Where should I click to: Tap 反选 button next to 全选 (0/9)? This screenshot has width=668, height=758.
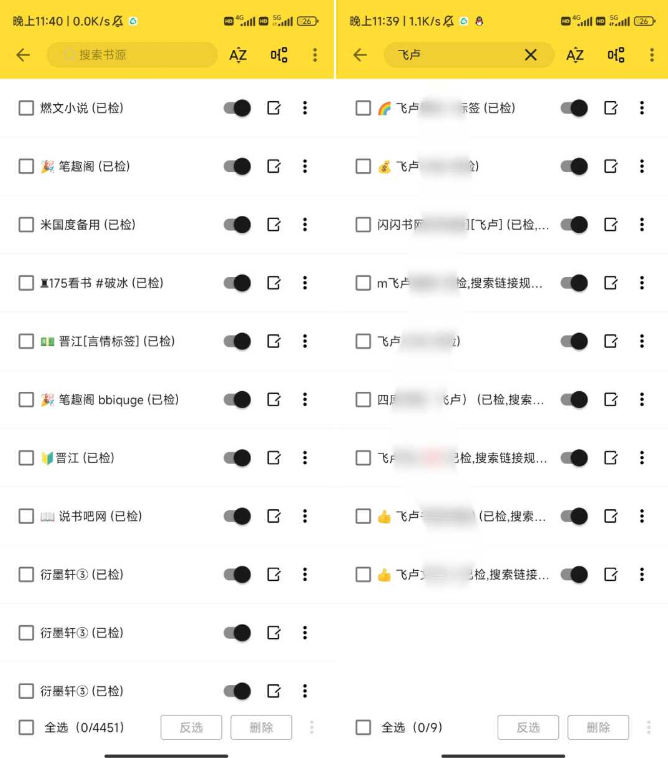(528, 727)
